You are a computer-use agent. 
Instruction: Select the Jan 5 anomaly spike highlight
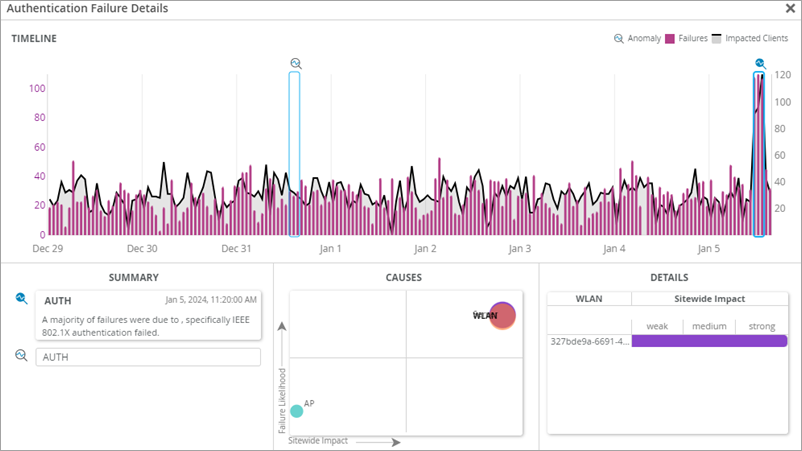click(760, 155)
